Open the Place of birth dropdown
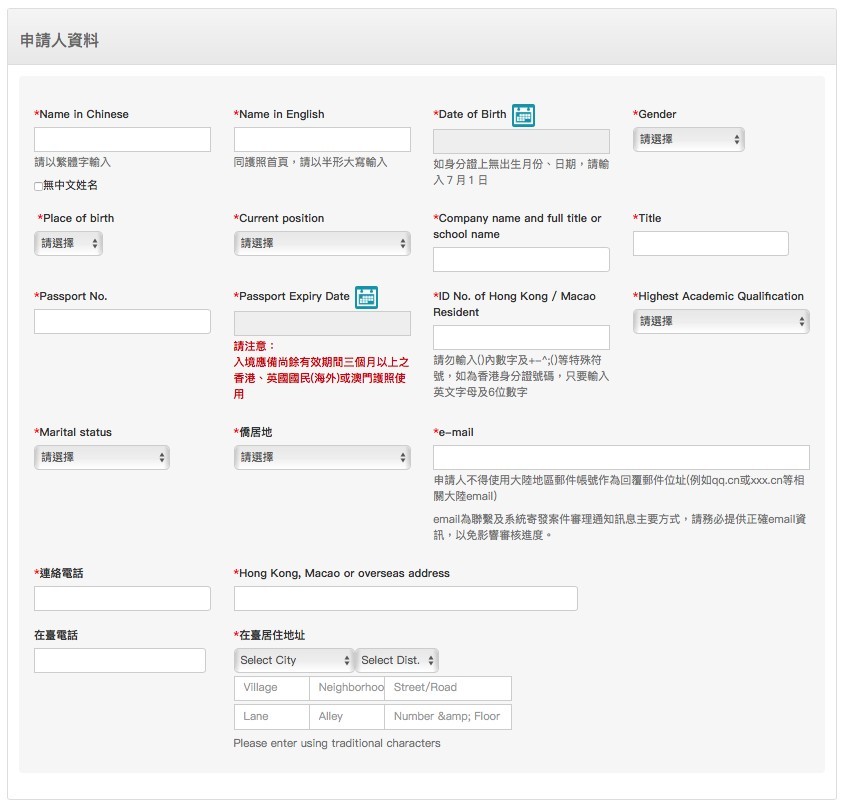Image resolution: width=847 pixels, height=808 pixels. tap(68, 243)
